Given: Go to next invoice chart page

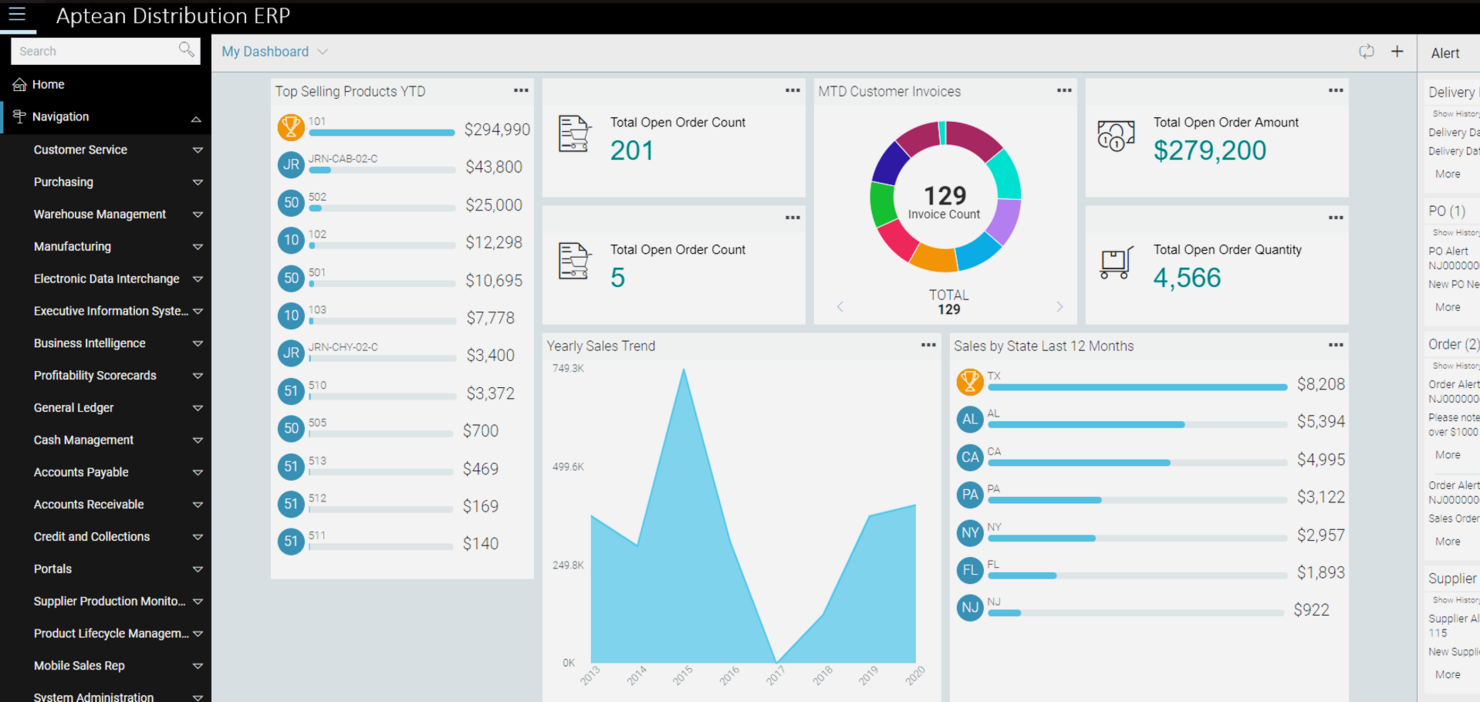Looking at the screenshot, I should coord(1059,307).
